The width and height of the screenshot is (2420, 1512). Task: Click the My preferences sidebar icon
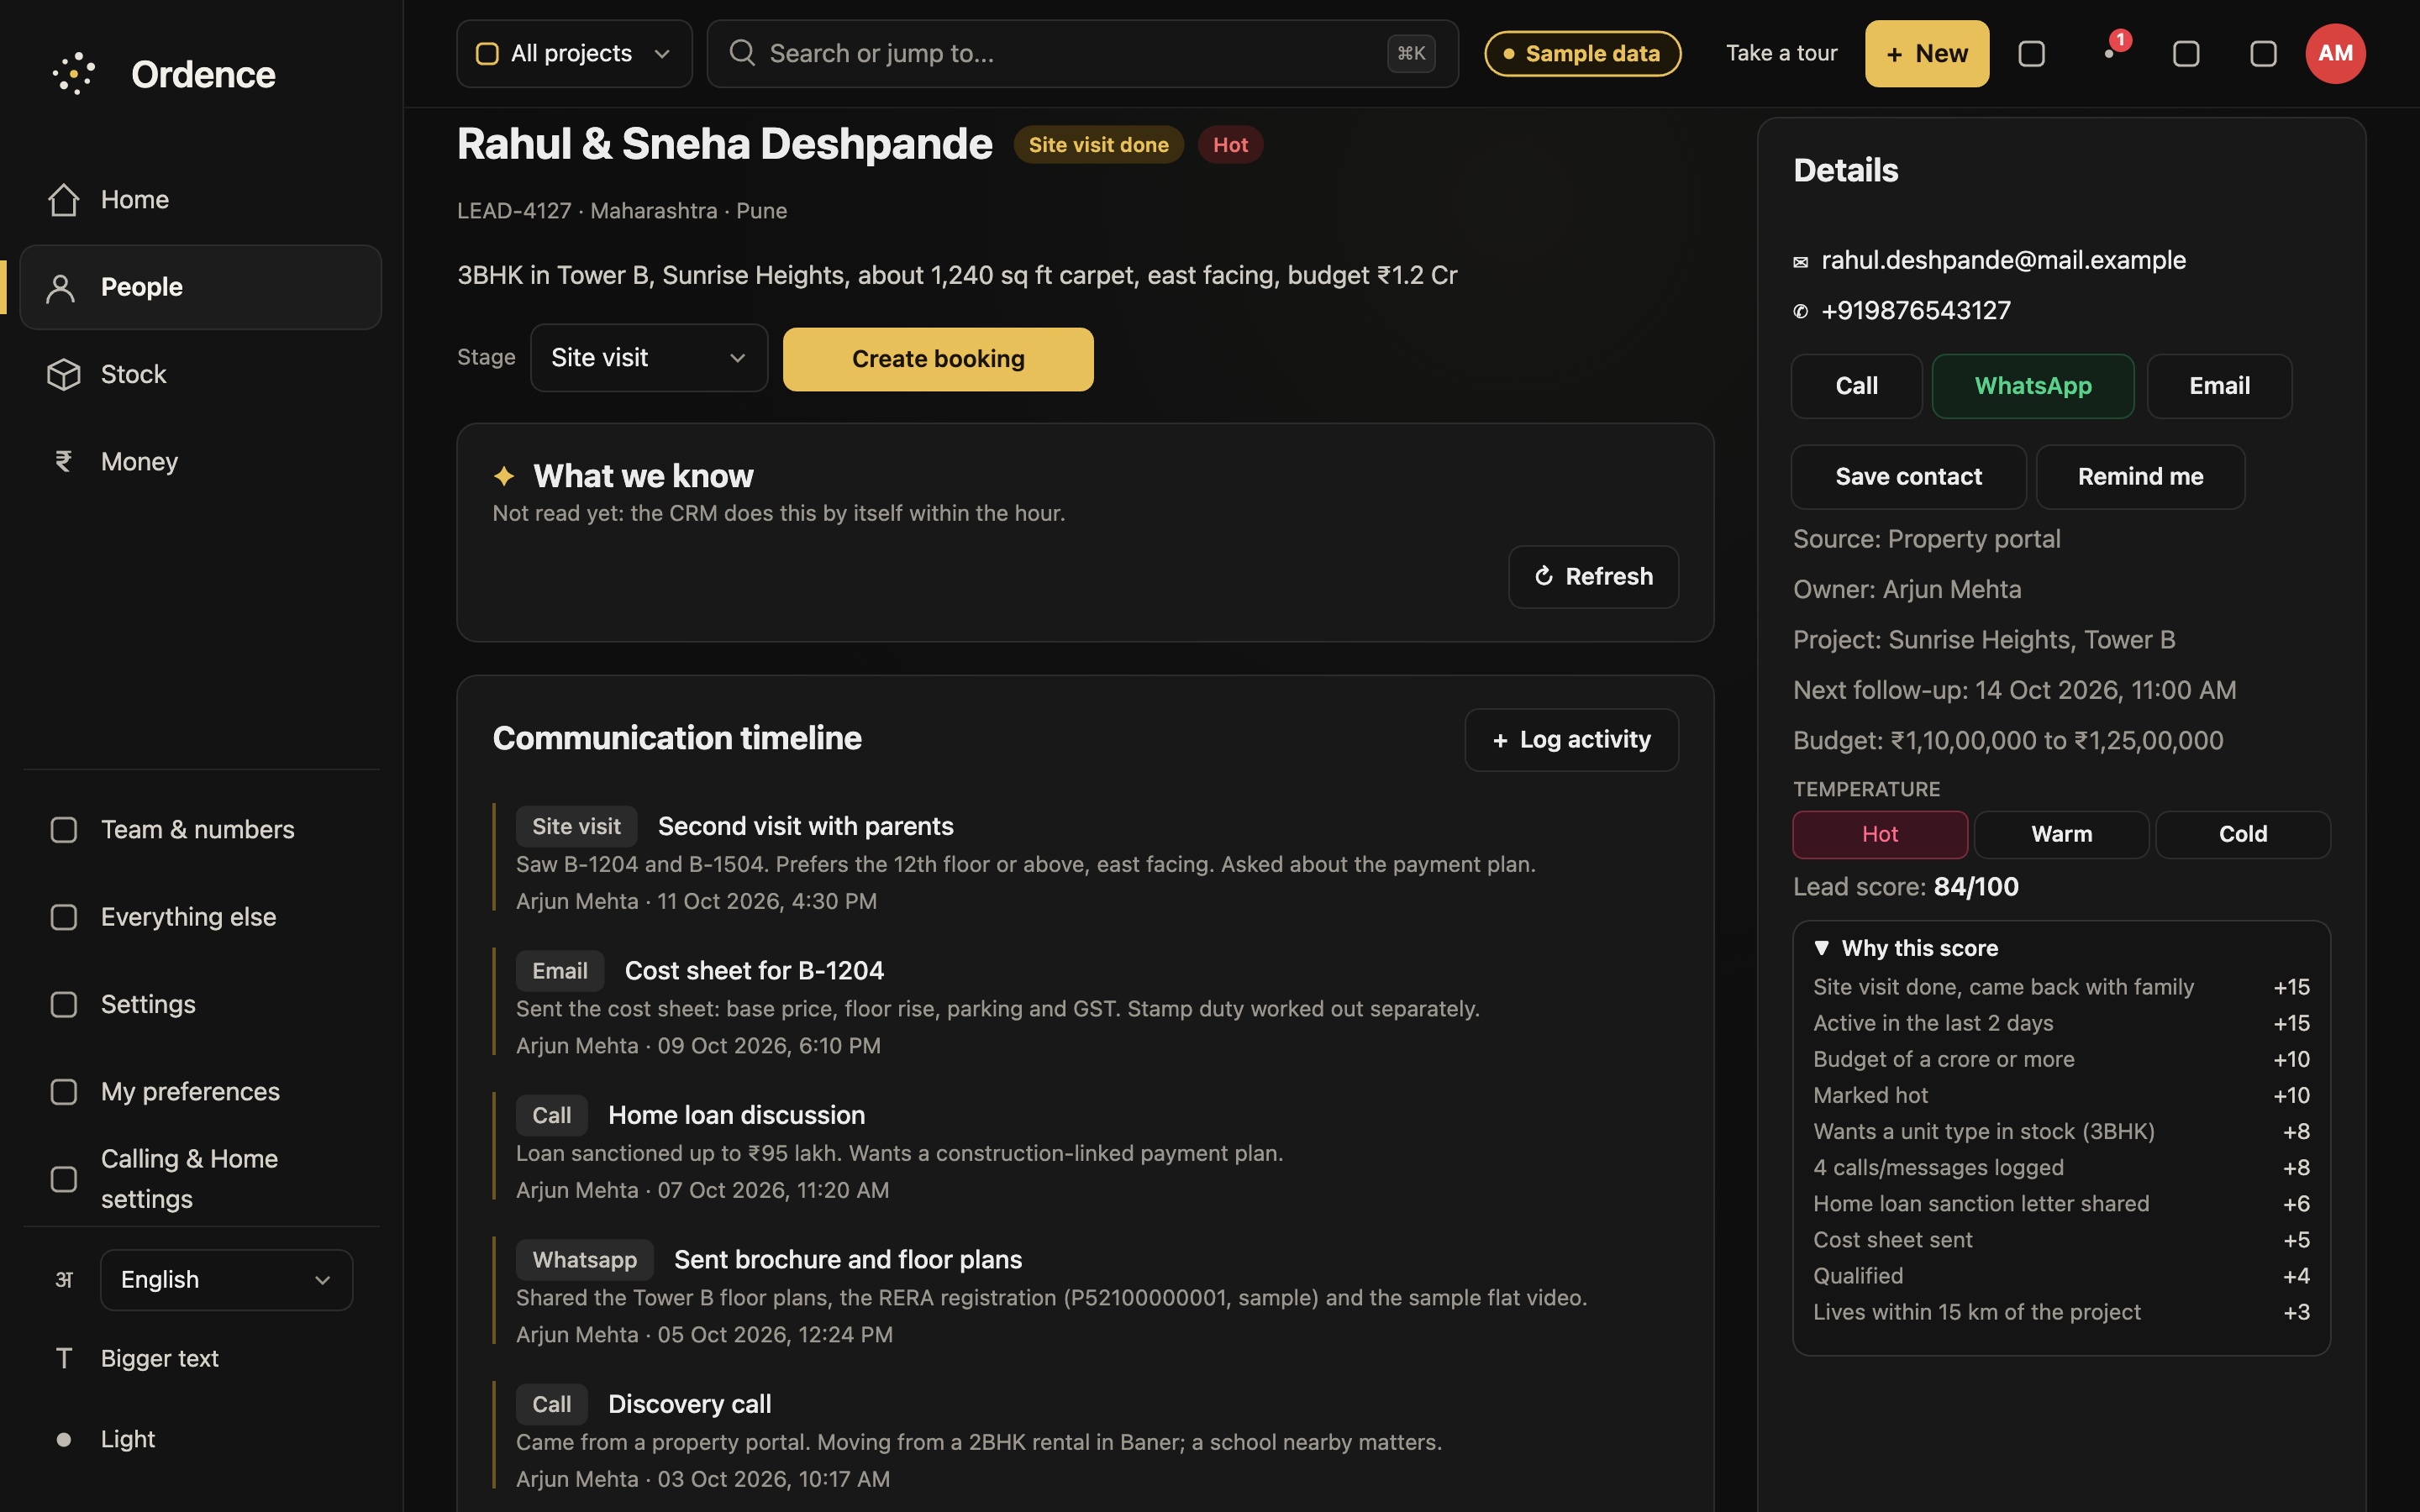(64, 1091)
